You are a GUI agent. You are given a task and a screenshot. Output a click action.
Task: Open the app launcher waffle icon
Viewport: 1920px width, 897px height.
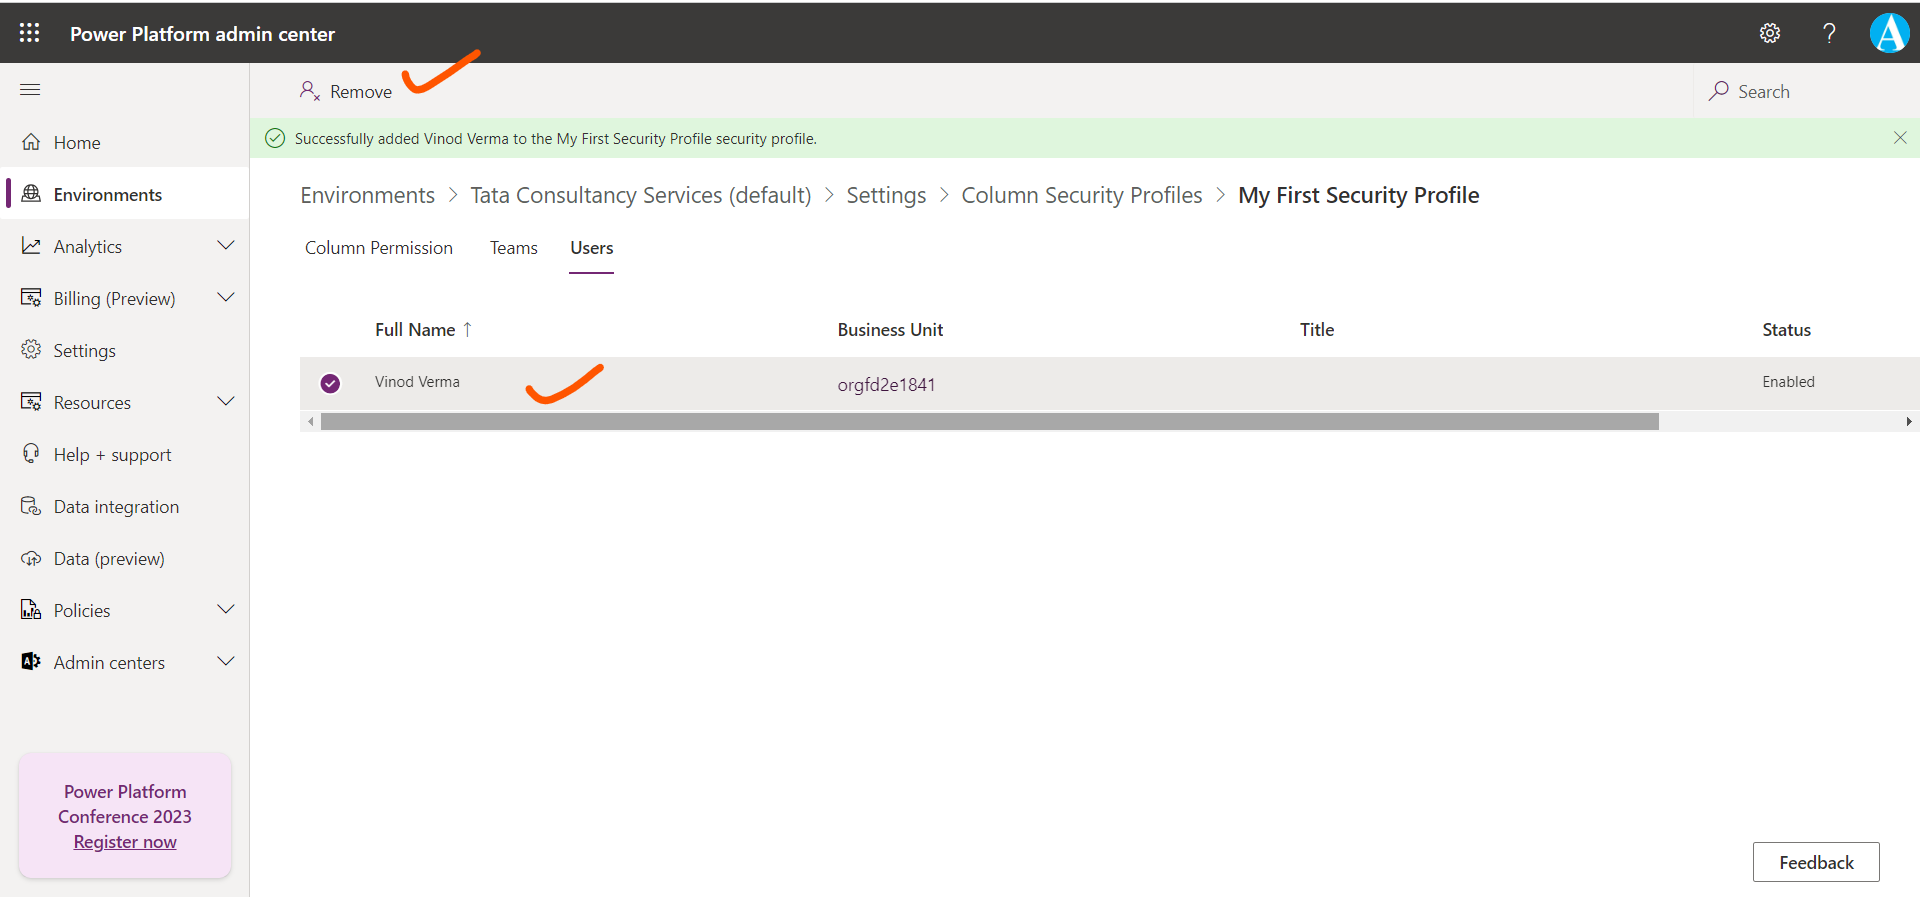click(30, 33)
